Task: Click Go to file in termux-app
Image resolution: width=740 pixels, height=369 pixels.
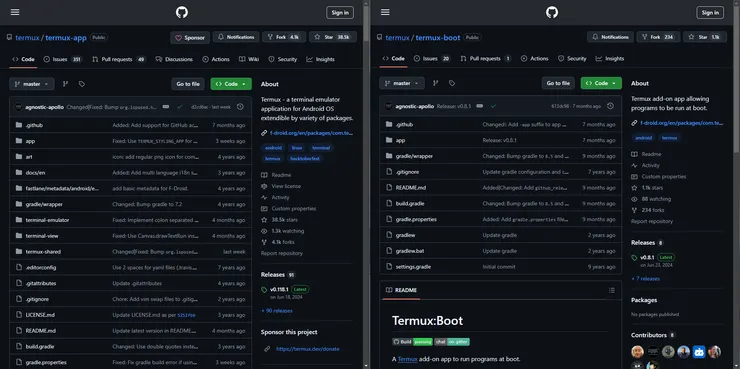Action: 188,84
